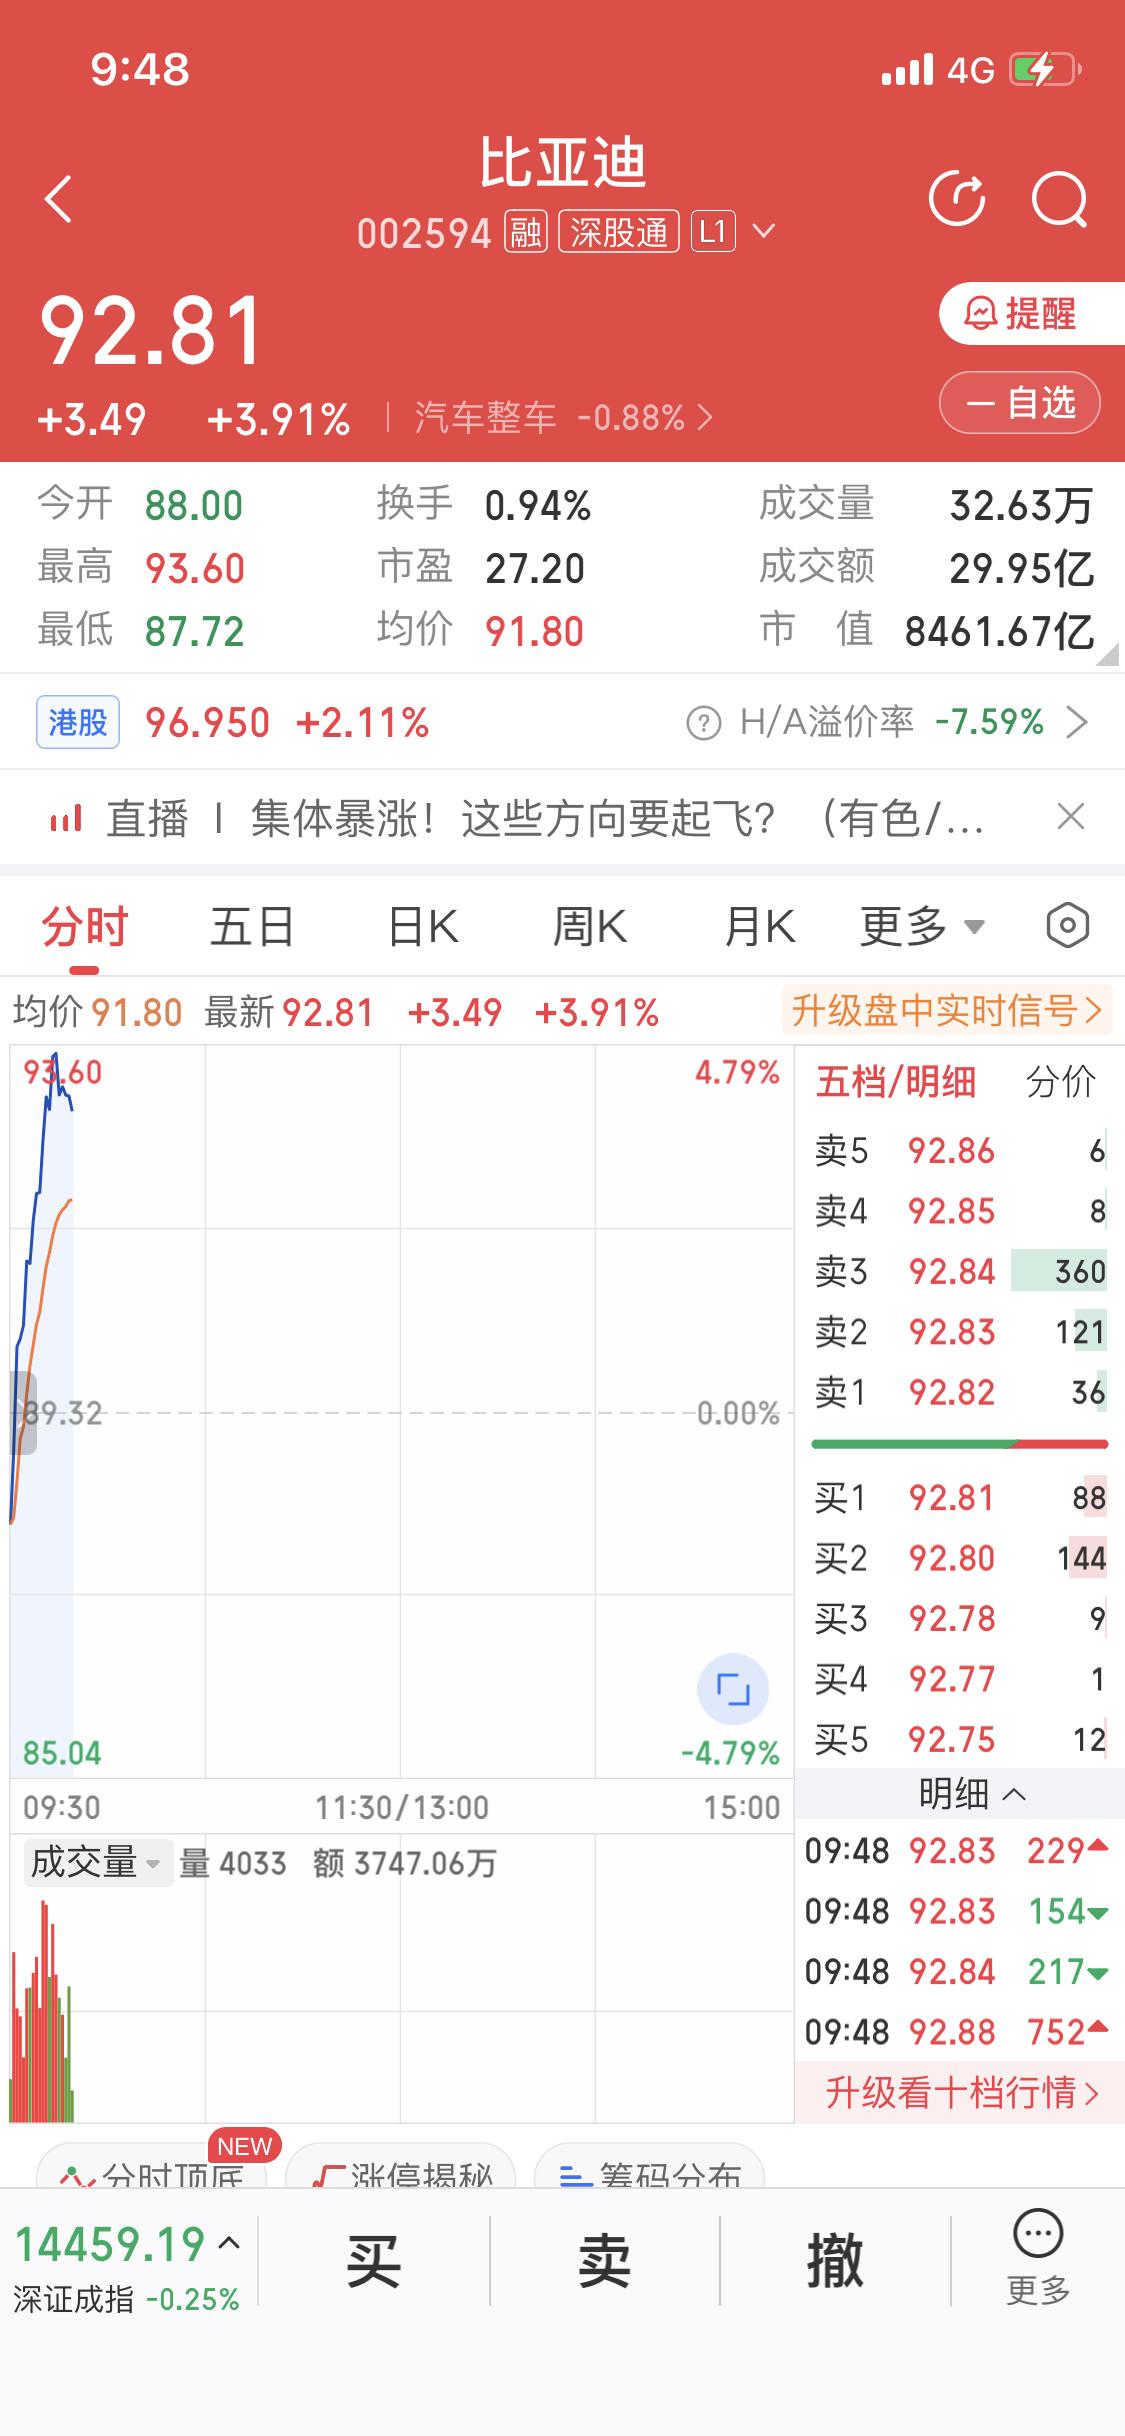The width and height of the screenshot is (1125, 2436).
Task: Tap the 融 margin trading badge
Action: 526,232
